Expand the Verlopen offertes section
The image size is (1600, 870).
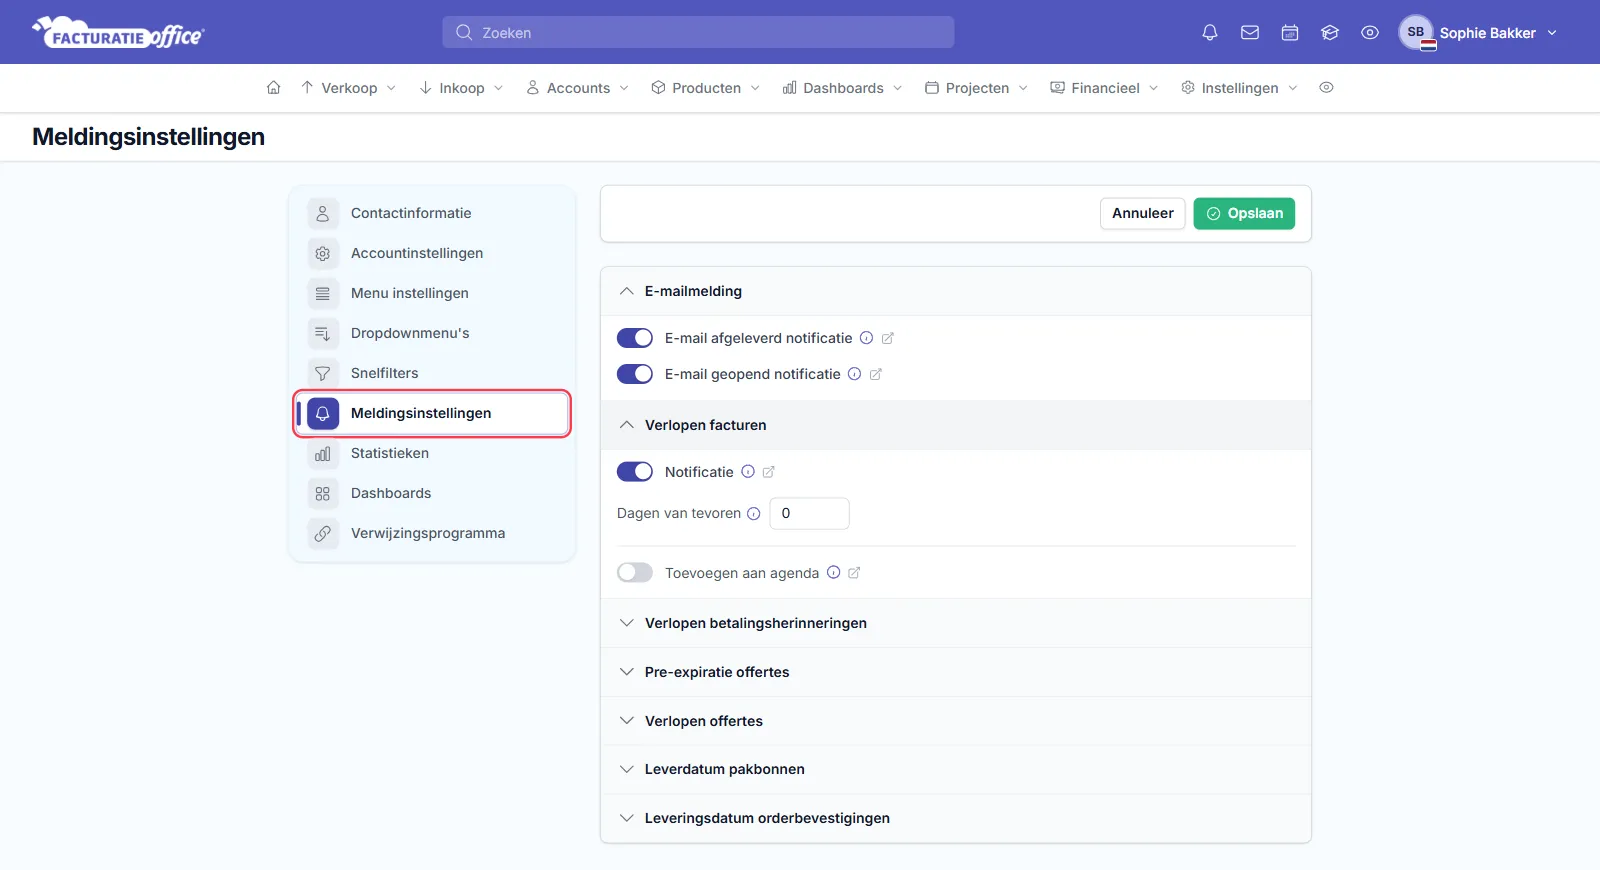click(955, 721)
